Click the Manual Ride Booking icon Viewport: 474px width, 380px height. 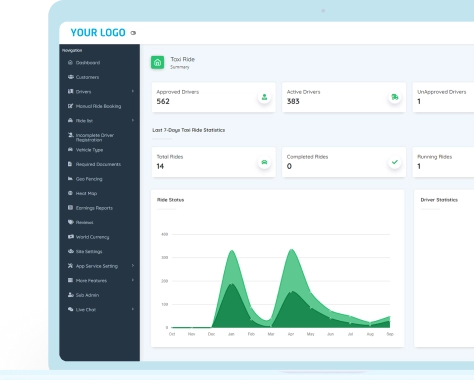[x=70, y=106]
